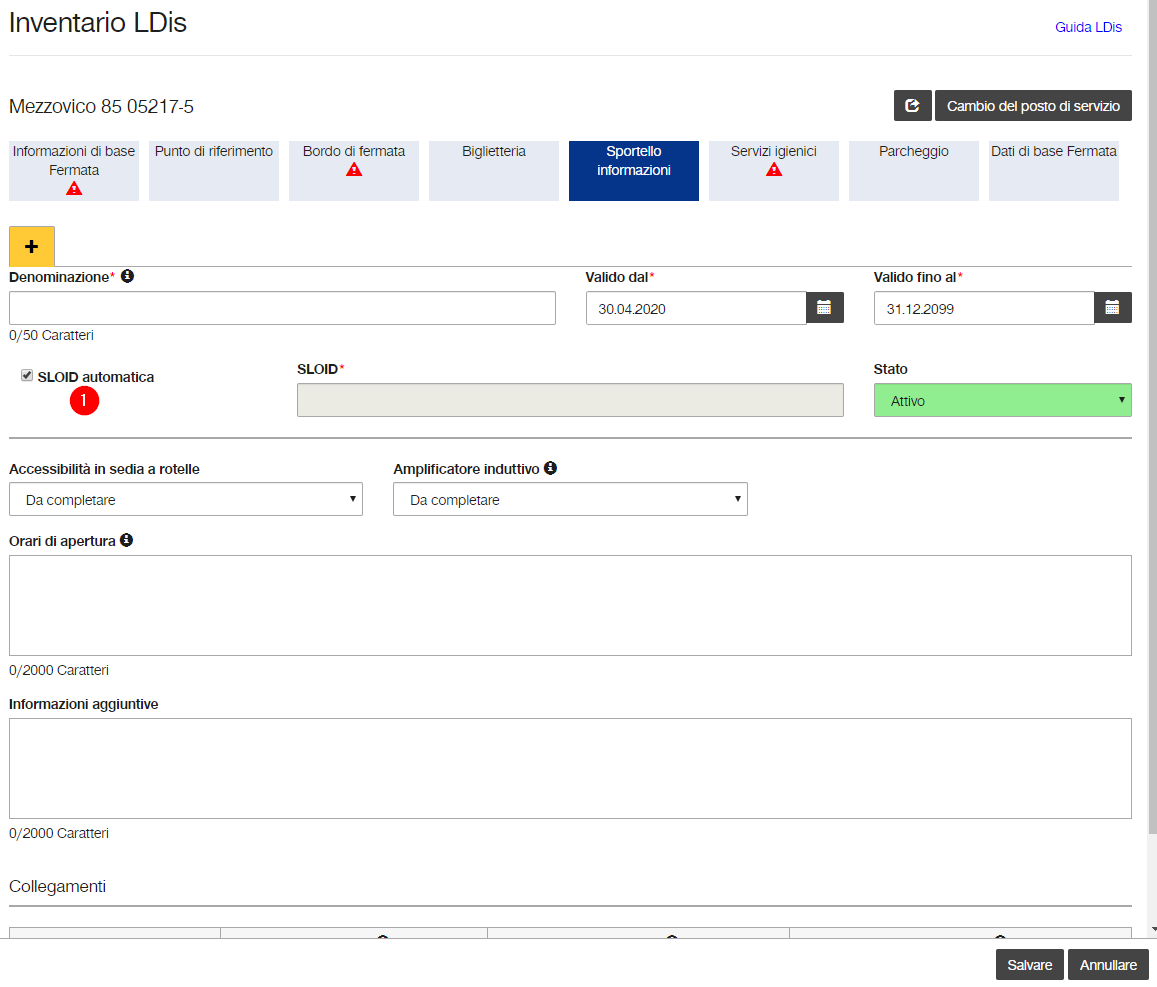Click the share/export arrow icon button
Screen dimensions: 1157x987
pos(912,105)
